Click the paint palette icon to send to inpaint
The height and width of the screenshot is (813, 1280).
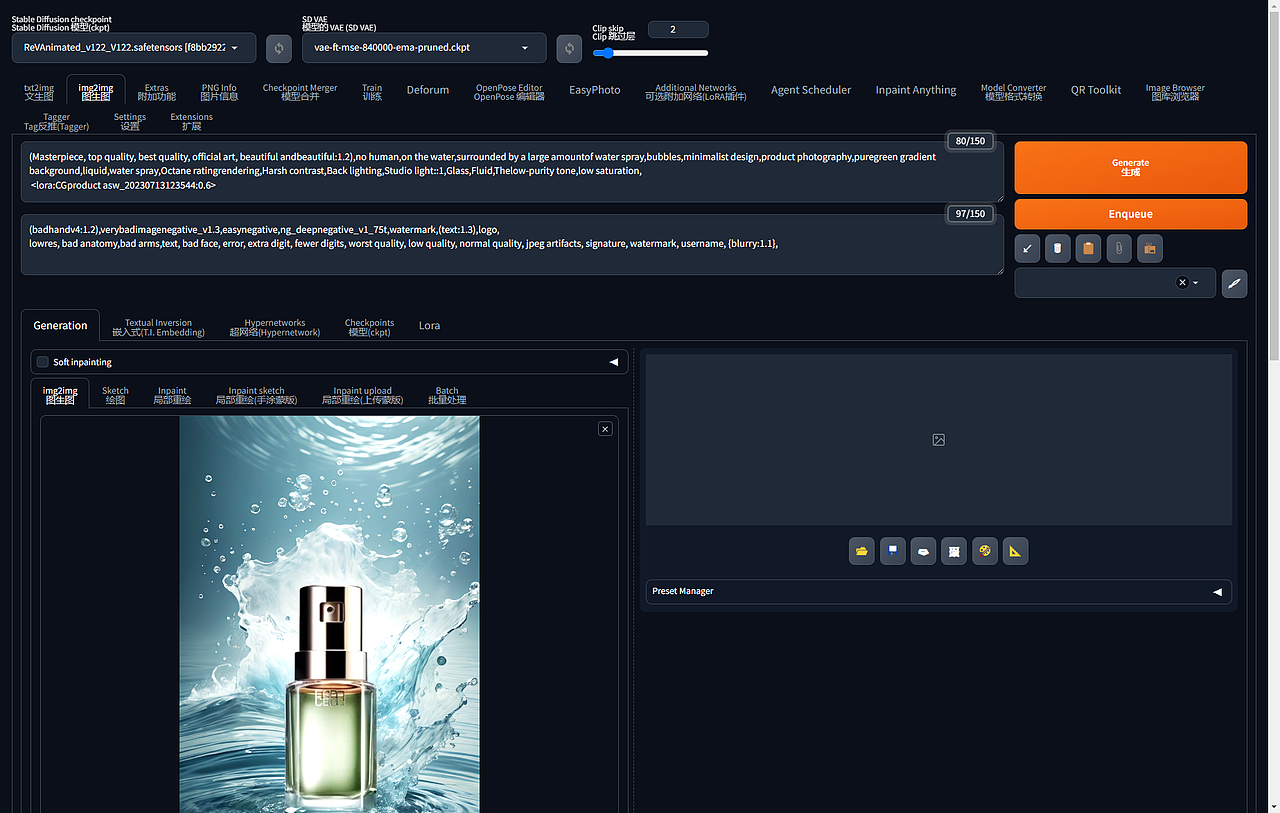pyautogui.click(x=985, y=551)
